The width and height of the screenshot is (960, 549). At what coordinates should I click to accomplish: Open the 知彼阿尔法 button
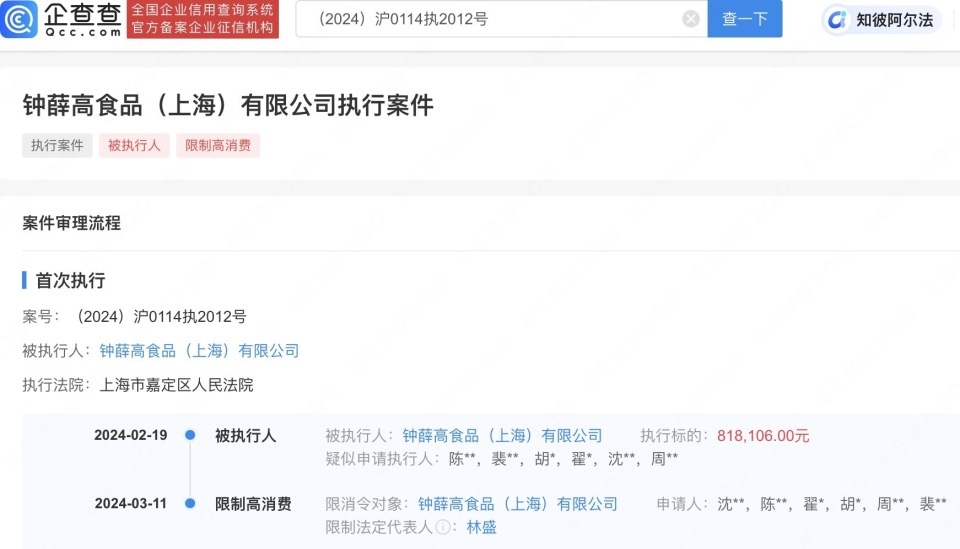click(881, 19)
